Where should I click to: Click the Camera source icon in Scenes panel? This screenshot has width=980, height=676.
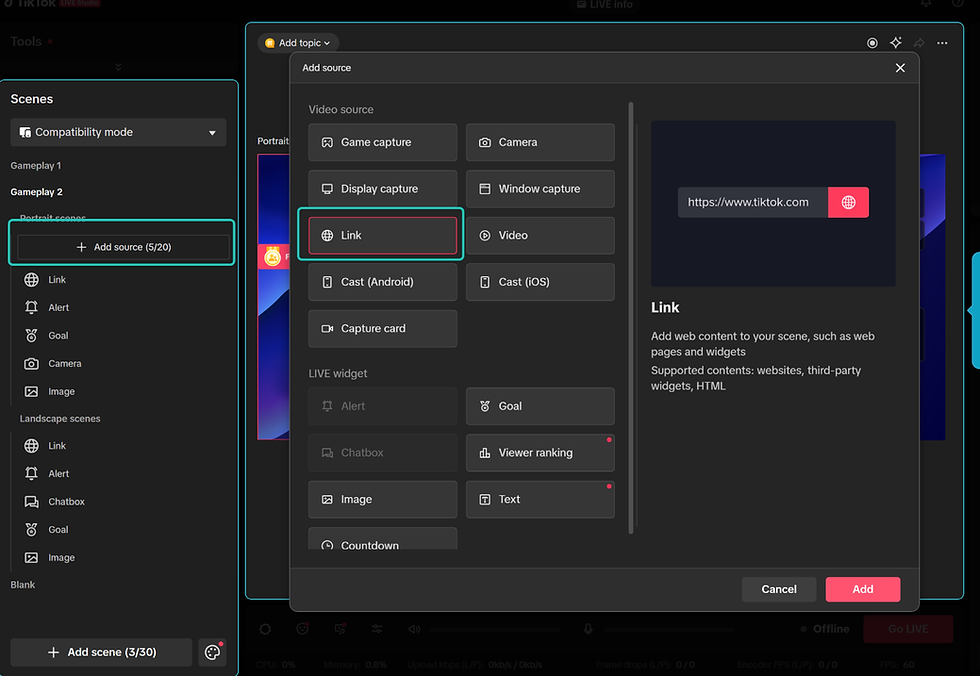(x=31, y=364)
